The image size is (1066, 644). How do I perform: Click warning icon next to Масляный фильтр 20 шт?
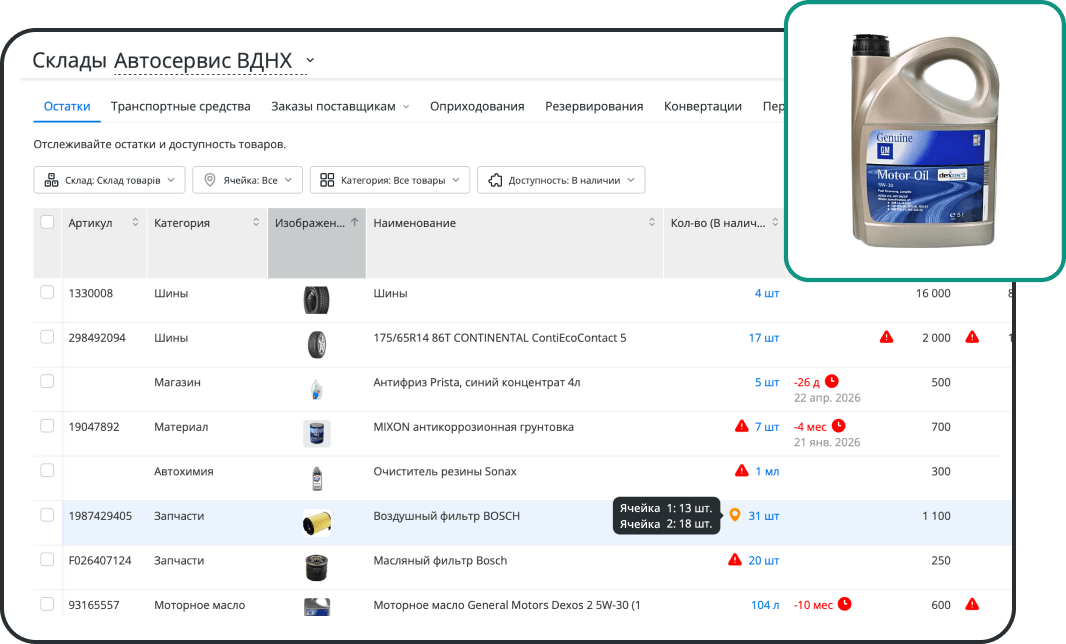point(735,560)
